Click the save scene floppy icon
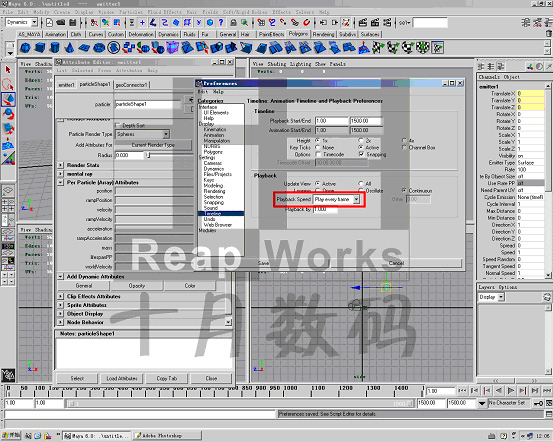 (73, 23)
